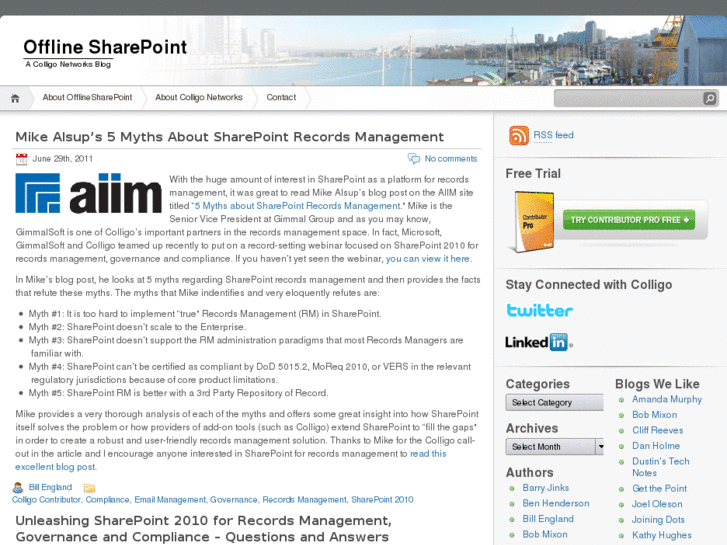Click the Contributor Pro box image
Screen dimensions: 727x545
pyautogui.click(x=533, y=222)
